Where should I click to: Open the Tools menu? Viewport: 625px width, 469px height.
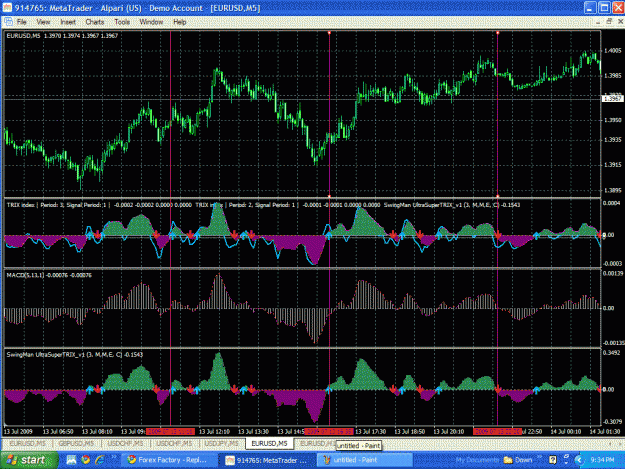click(122, 22)
